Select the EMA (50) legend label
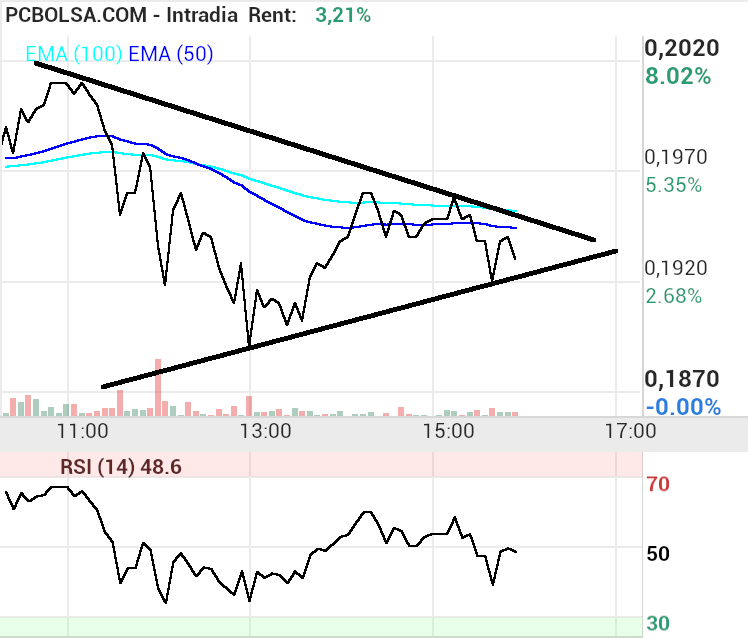This screenshot has height=638, width=748. coord(171,54)
